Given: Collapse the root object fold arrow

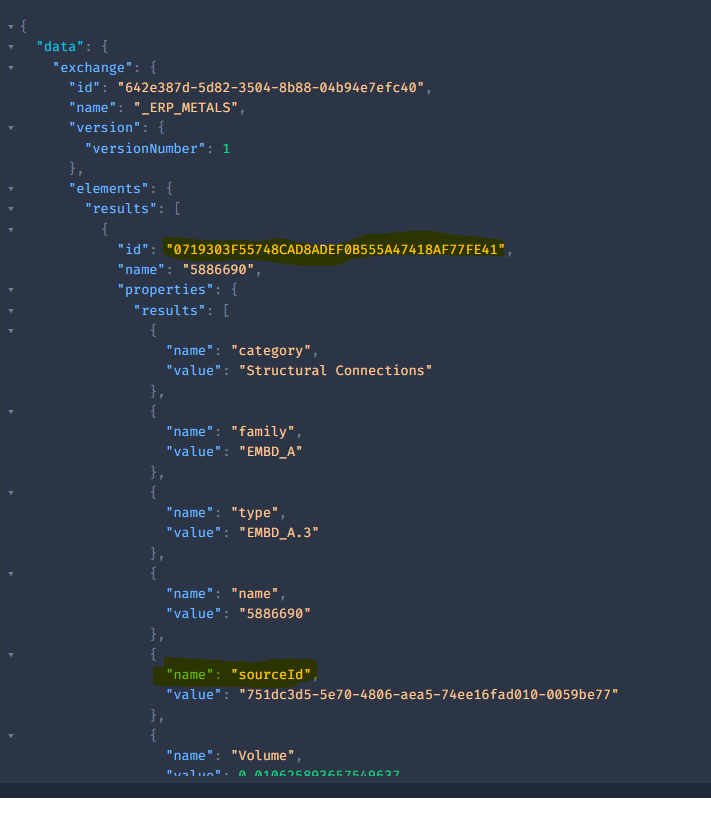Looking at the screenshot, I should click(11, 26).
